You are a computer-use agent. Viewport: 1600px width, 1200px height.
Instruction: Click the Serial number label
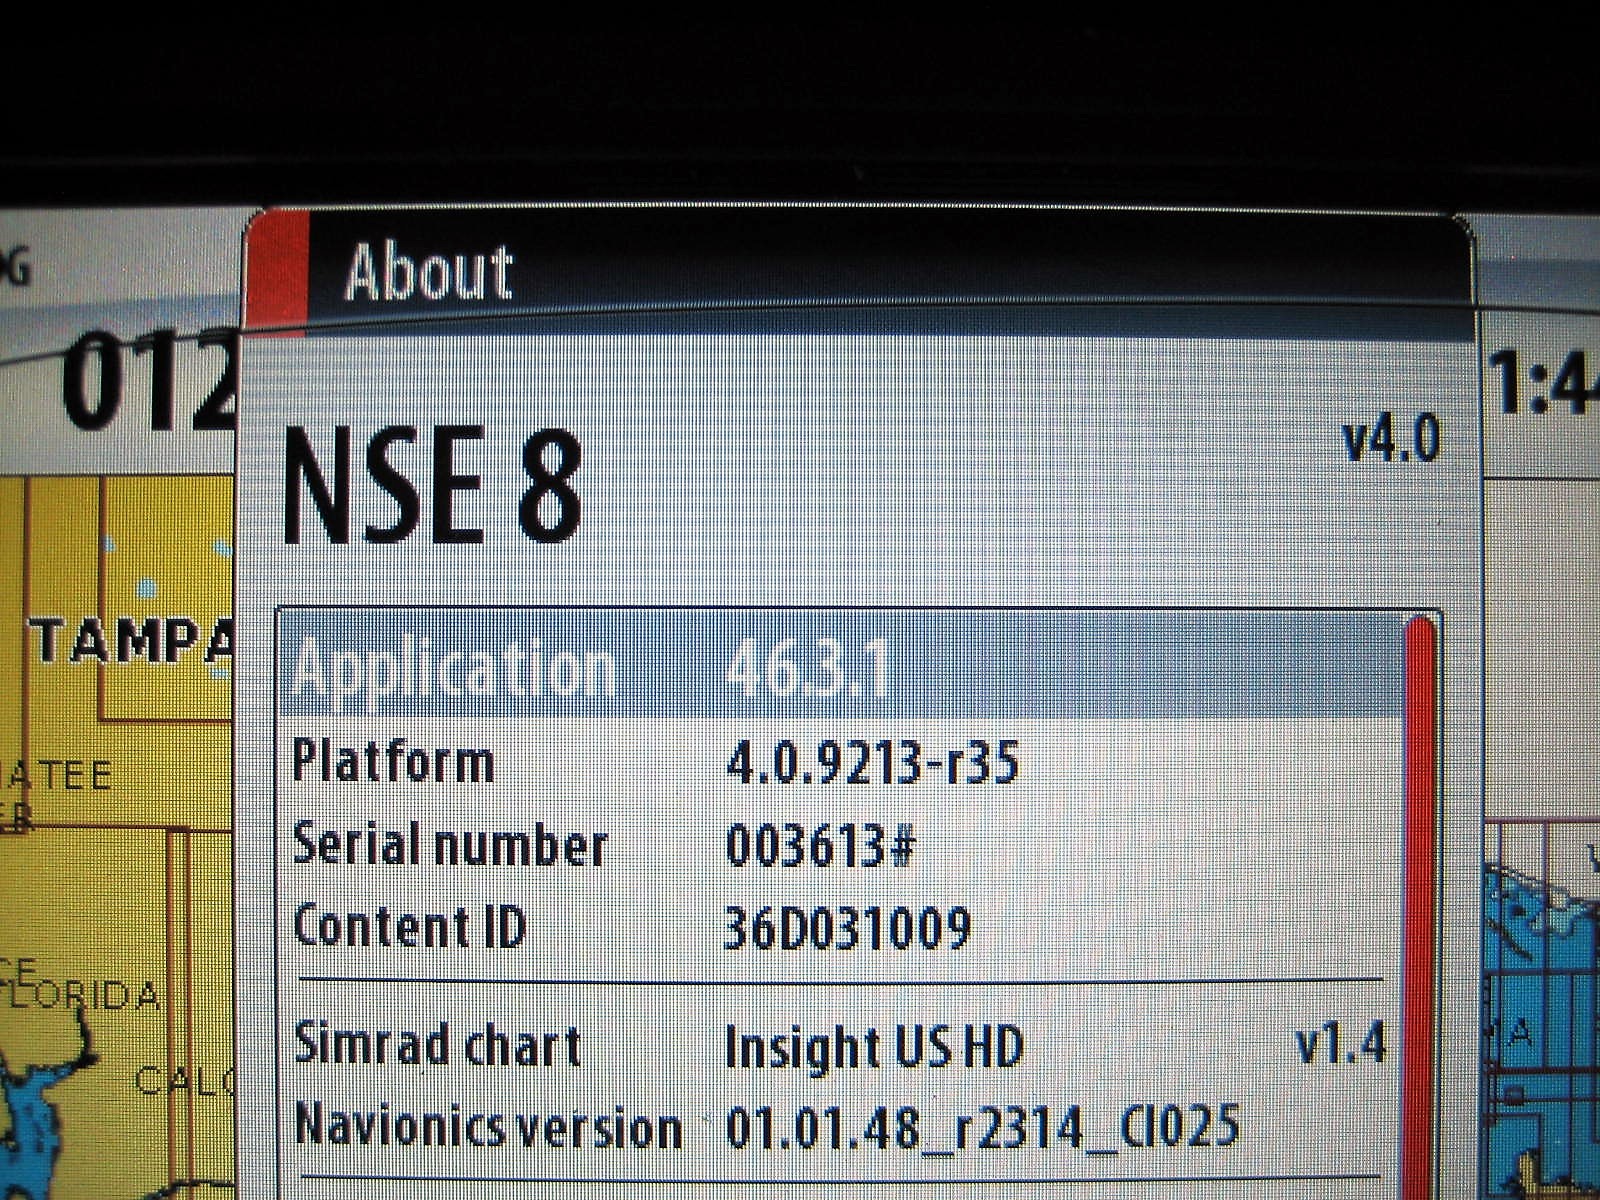[450, 845]
